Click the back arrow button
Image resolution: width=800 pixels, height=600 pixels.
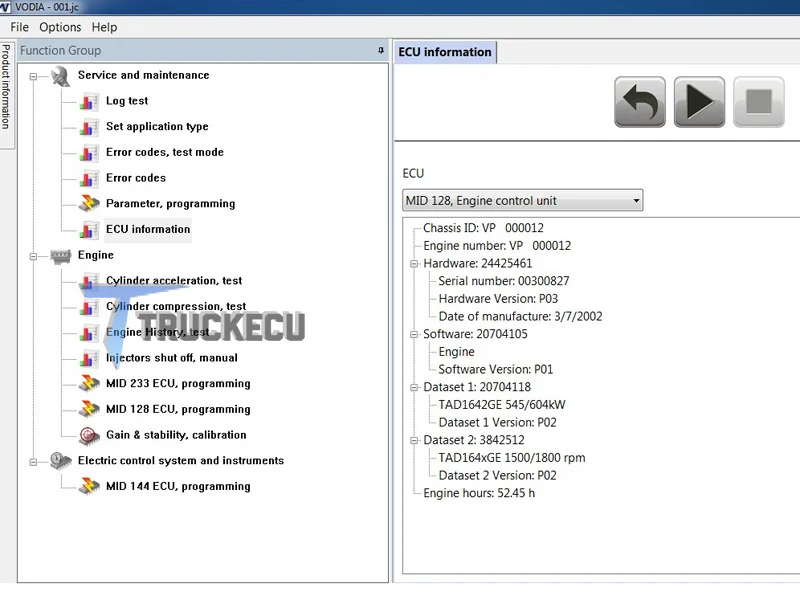(640, 102)
